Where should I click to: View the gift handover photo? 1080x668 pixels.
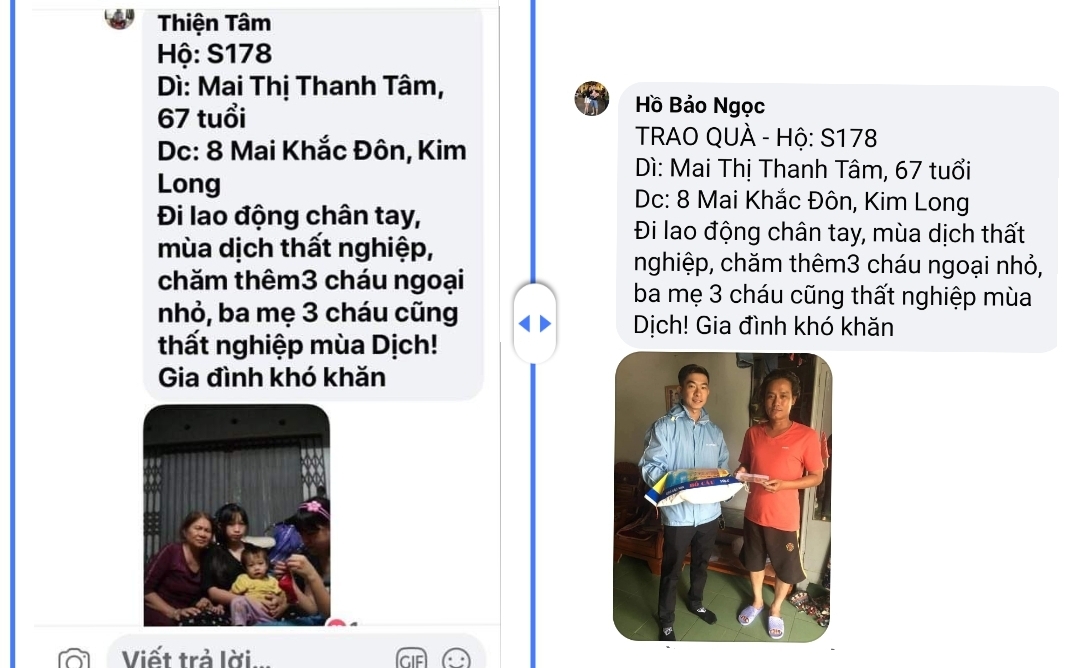point(723,497)
